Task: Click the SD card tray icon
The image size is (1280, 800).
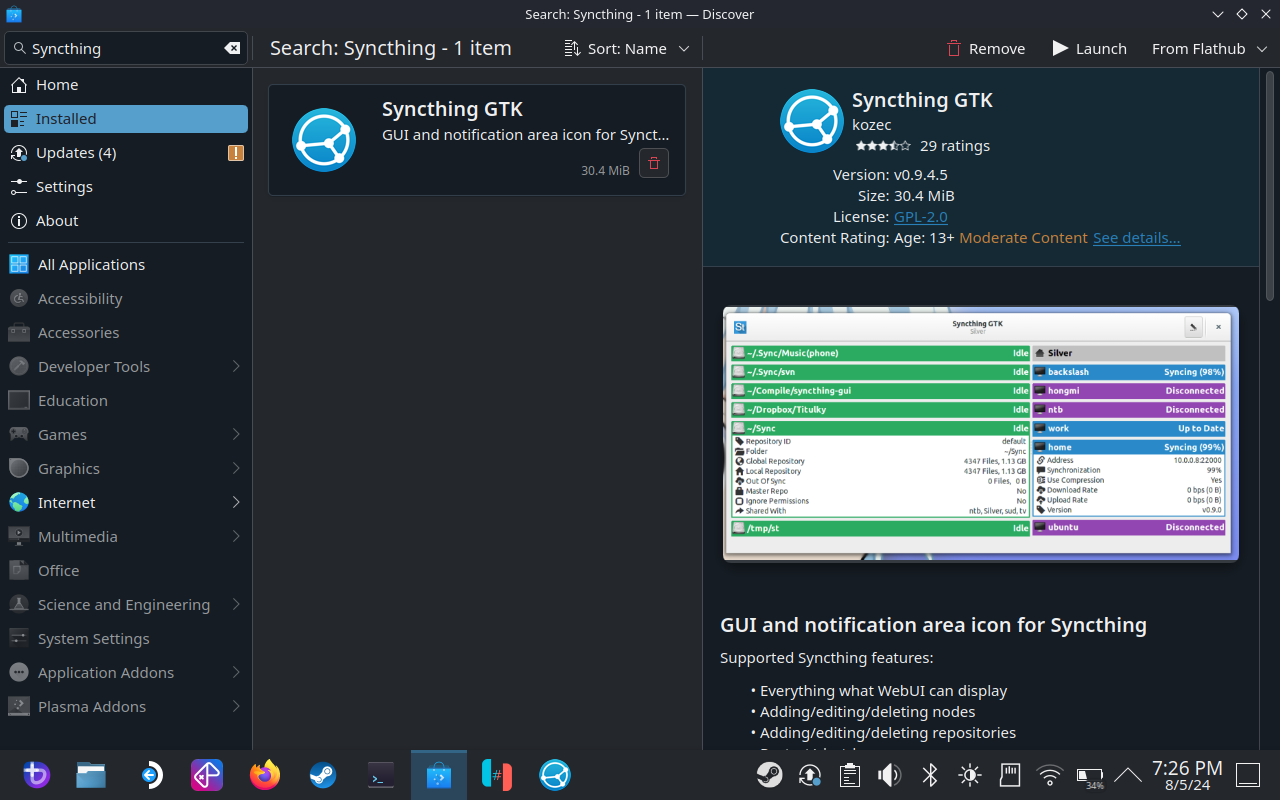Action: tap(1010, 775)
